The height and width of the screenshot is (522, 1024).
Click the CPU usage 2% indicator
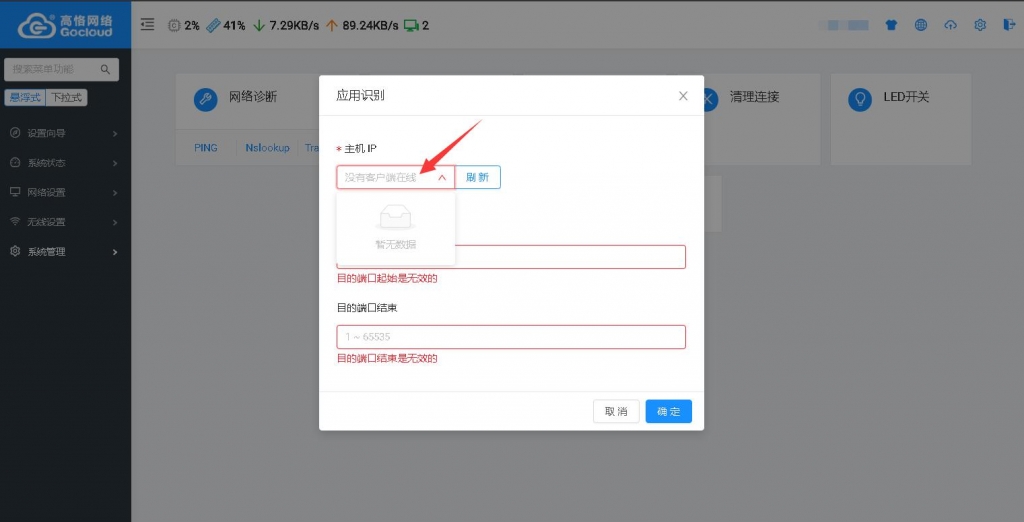point(184,25)
